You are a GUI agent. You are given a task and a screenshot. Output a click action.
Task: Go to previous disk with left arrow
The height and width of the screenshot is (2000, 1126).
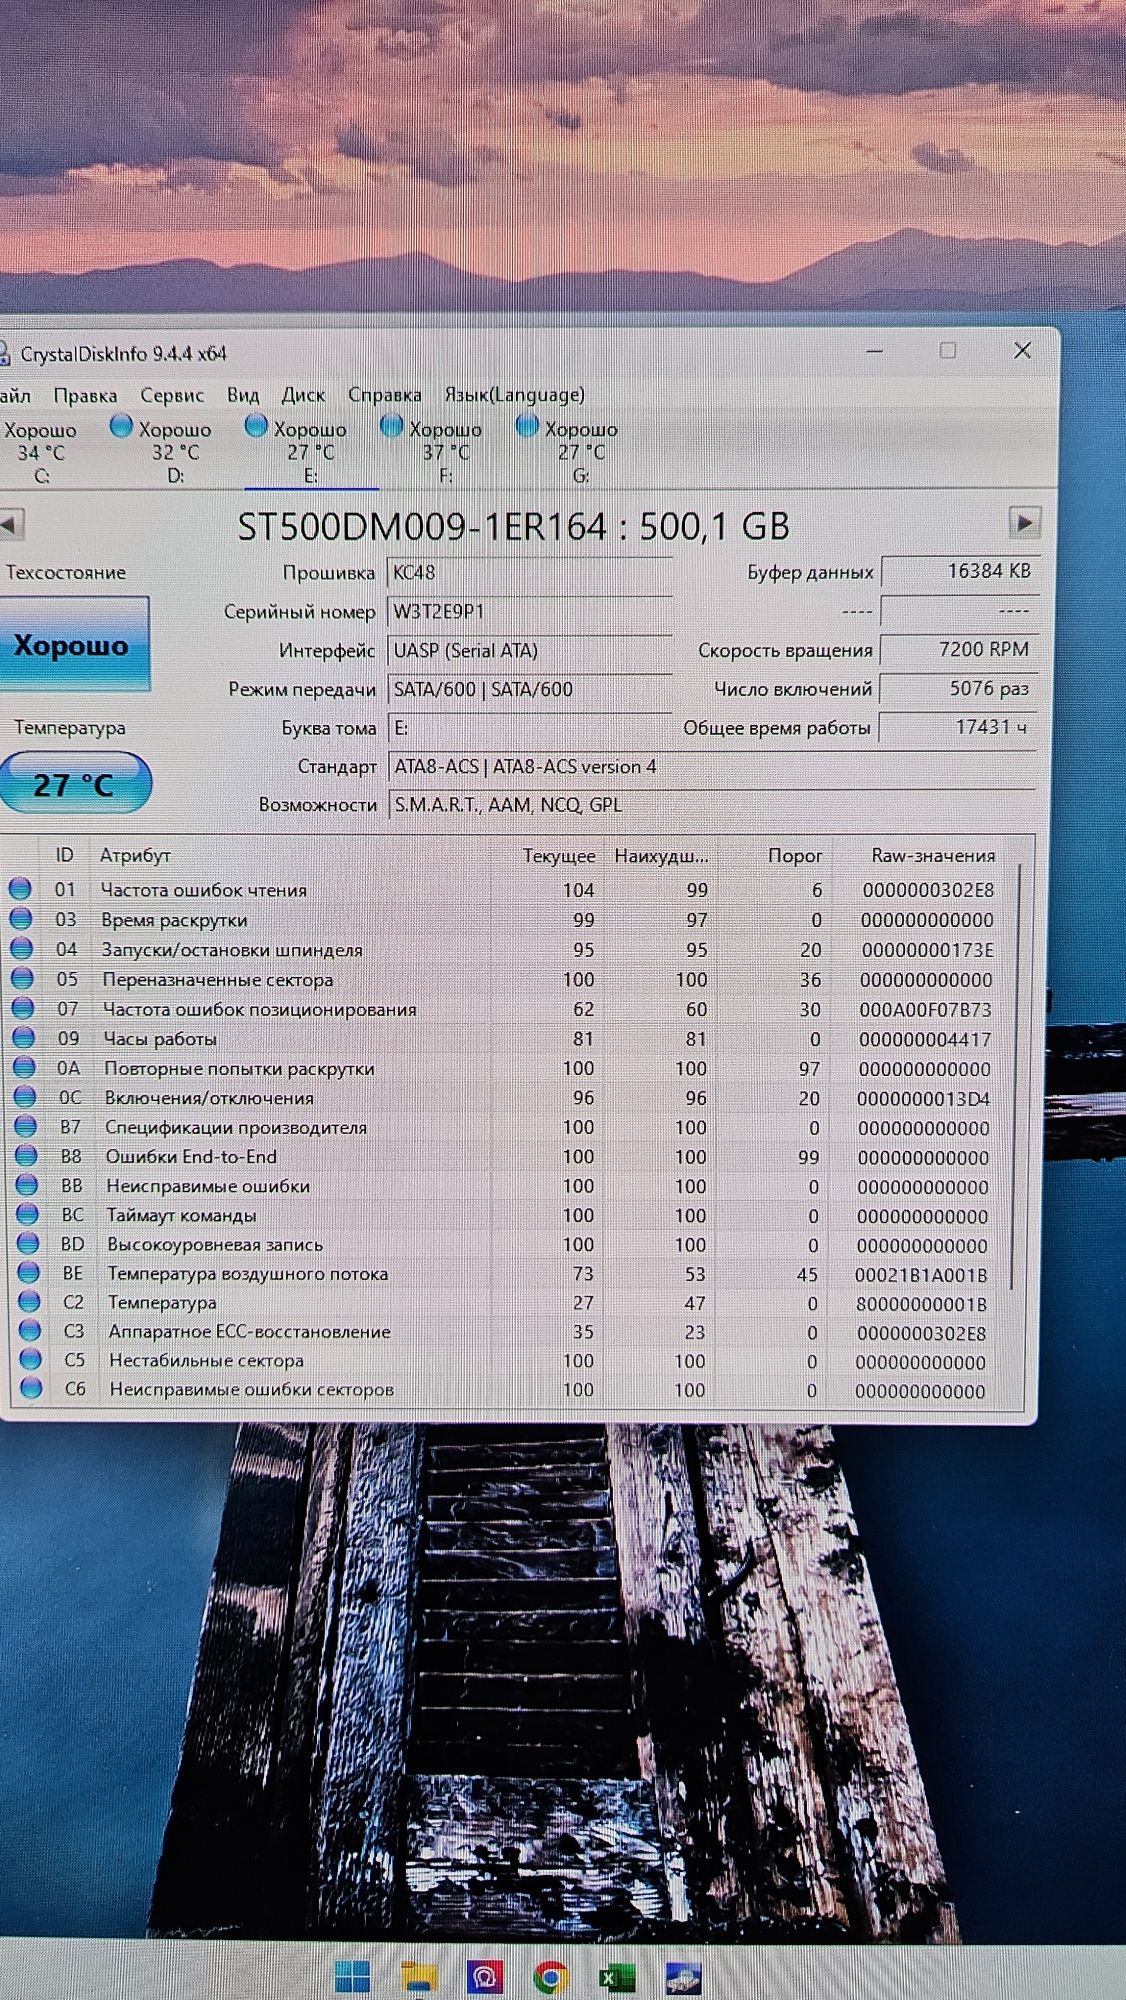[x=11, y=524]
